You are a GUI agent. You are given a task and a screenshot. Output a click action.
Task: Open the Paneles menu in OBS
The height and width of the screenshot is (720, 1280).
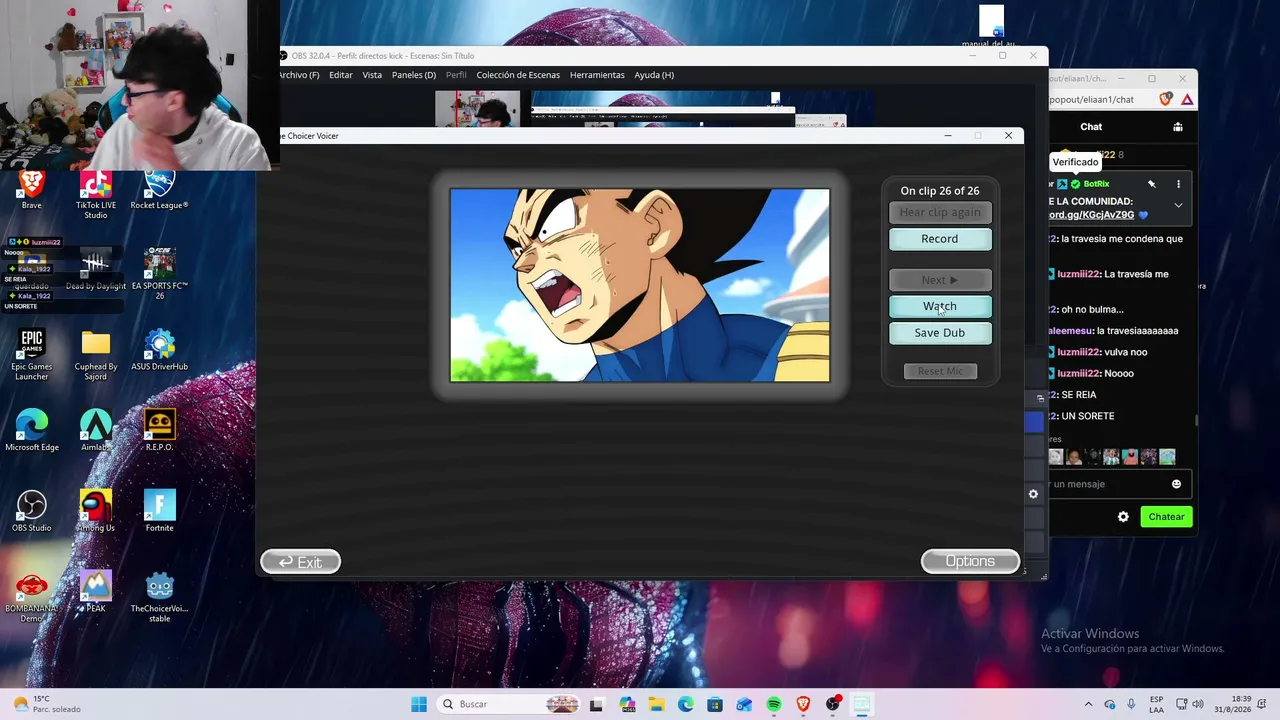(414, 75)
